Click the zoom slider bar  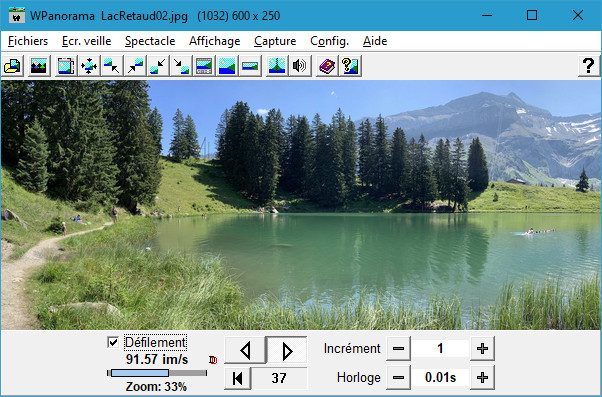point(157,373)
